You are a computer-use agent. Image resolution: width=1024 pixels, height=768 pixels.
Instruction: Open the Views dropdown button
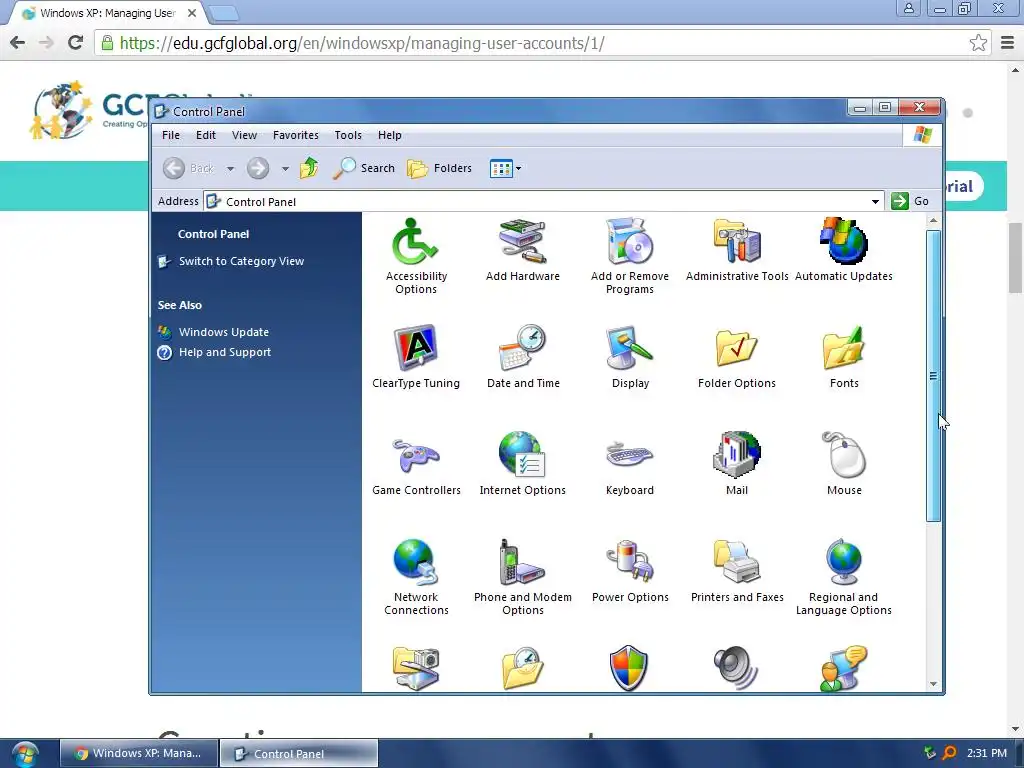pos(505,168)
